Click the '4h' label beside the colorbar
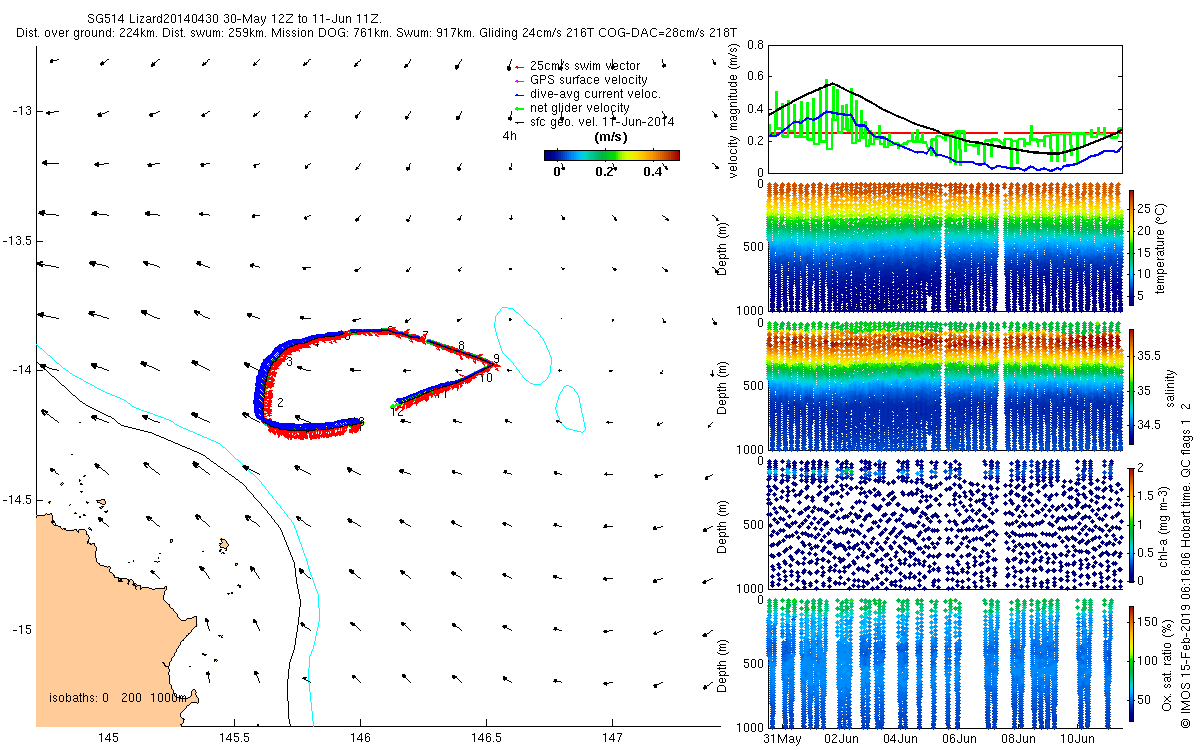The width and height of the screenshot is (1200, 750). click(x=509, y=137)
